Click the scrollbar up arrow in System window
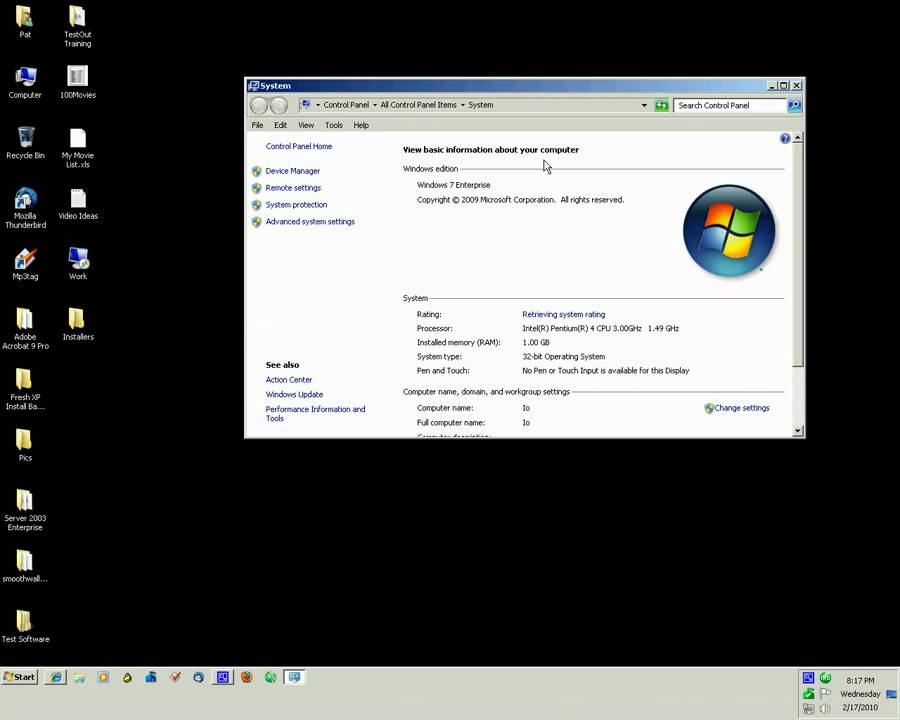The width and height of the screenshot is (900, 720). point(797,138)
